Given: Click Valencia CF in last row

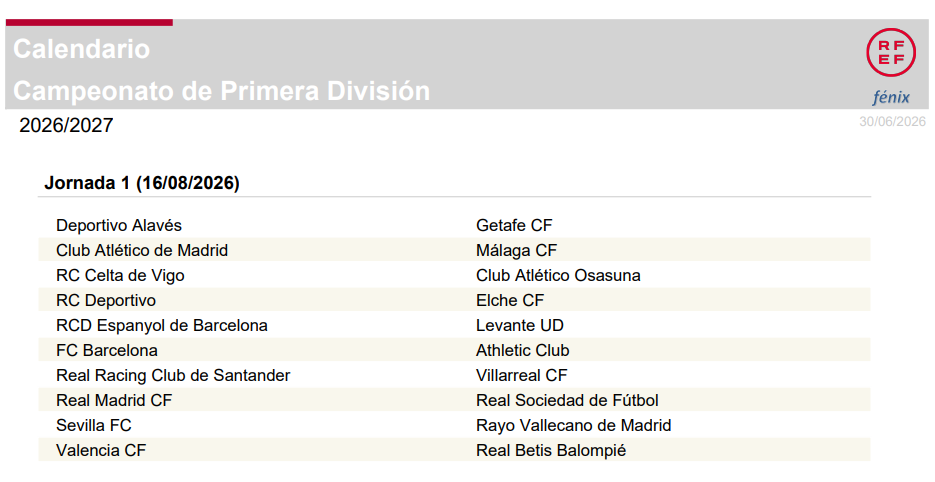Looking at the screenshot, I should (x=101, y=450).
